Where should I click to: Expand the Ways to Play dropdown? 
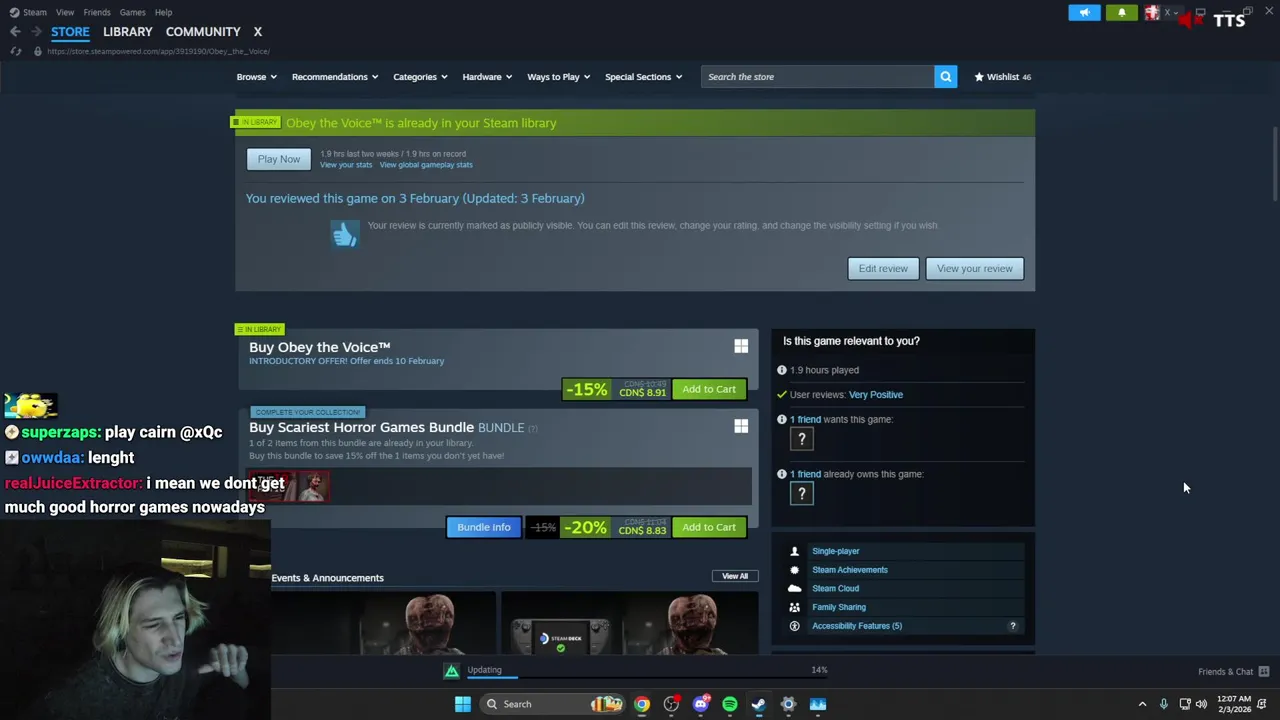(558, 77)
